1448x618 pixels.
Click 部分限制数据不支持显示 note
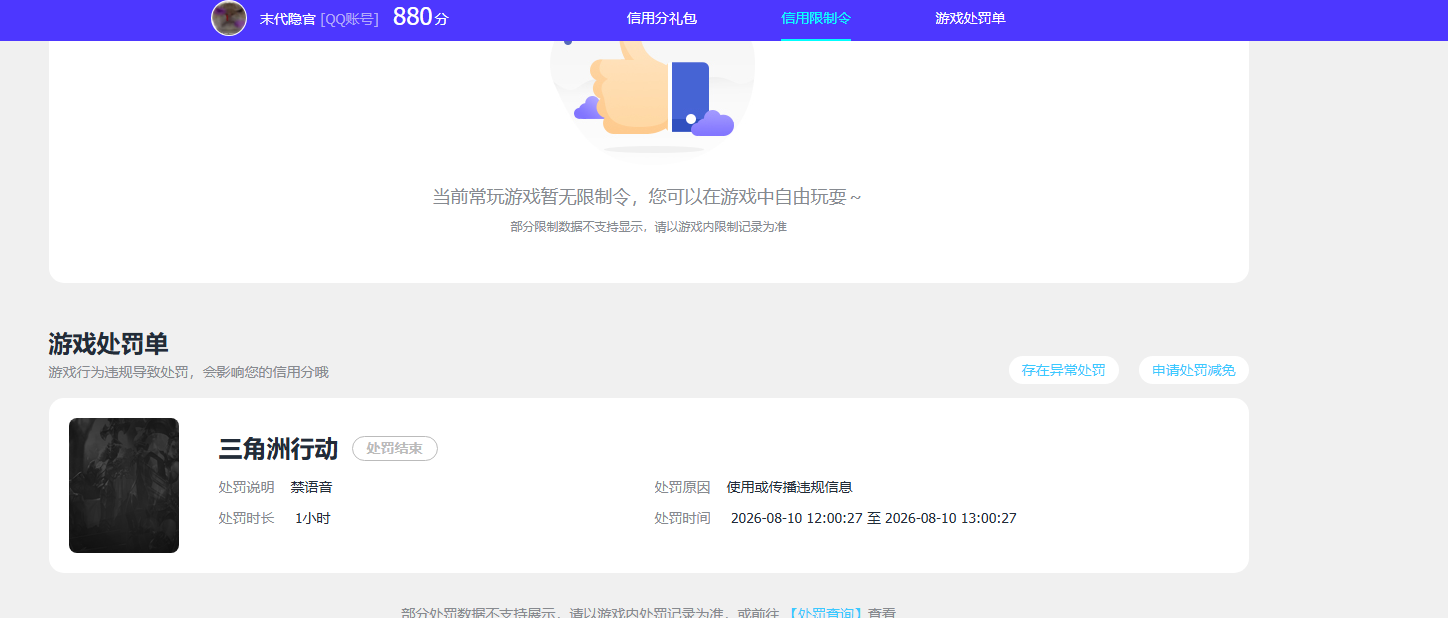[x=648, y=227]
